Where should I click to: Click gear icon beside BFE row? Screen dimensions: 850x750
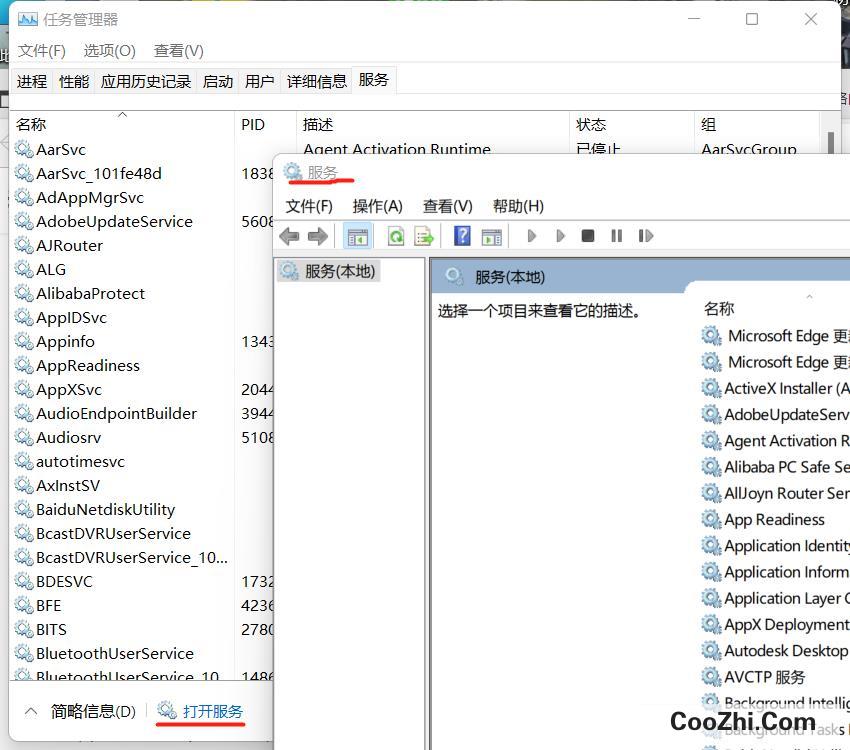pyautogui.click(x=24, y=605)
